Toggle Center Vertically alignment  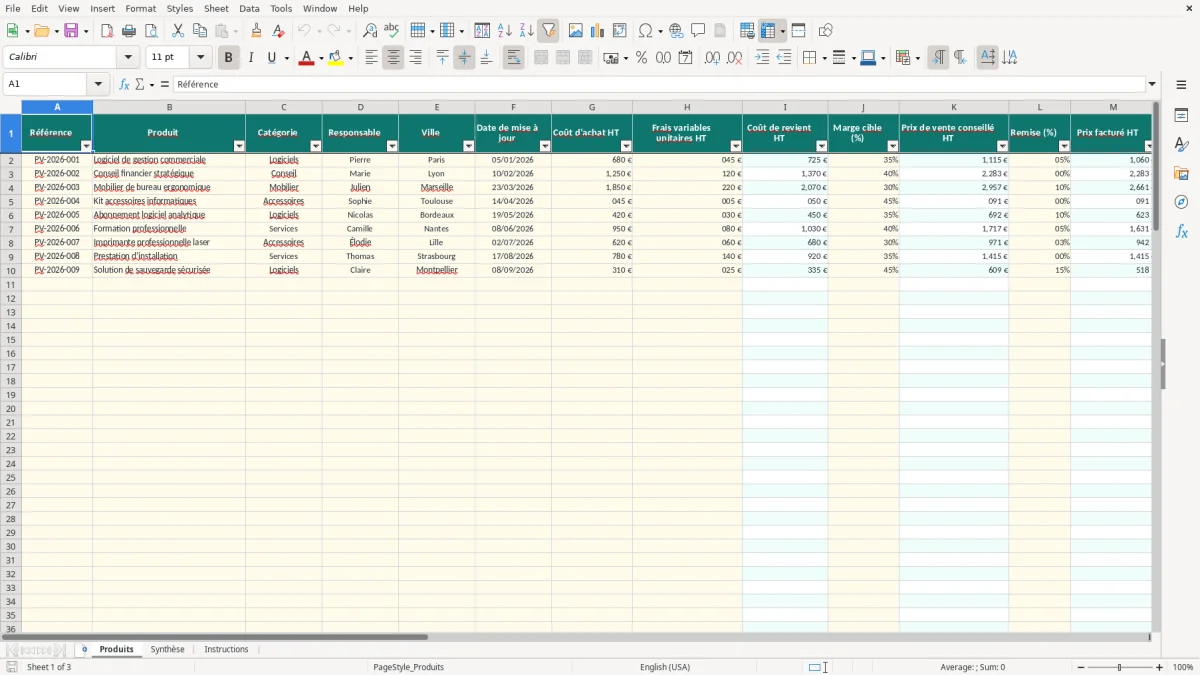pyautogui.click(x=464, y=58)
